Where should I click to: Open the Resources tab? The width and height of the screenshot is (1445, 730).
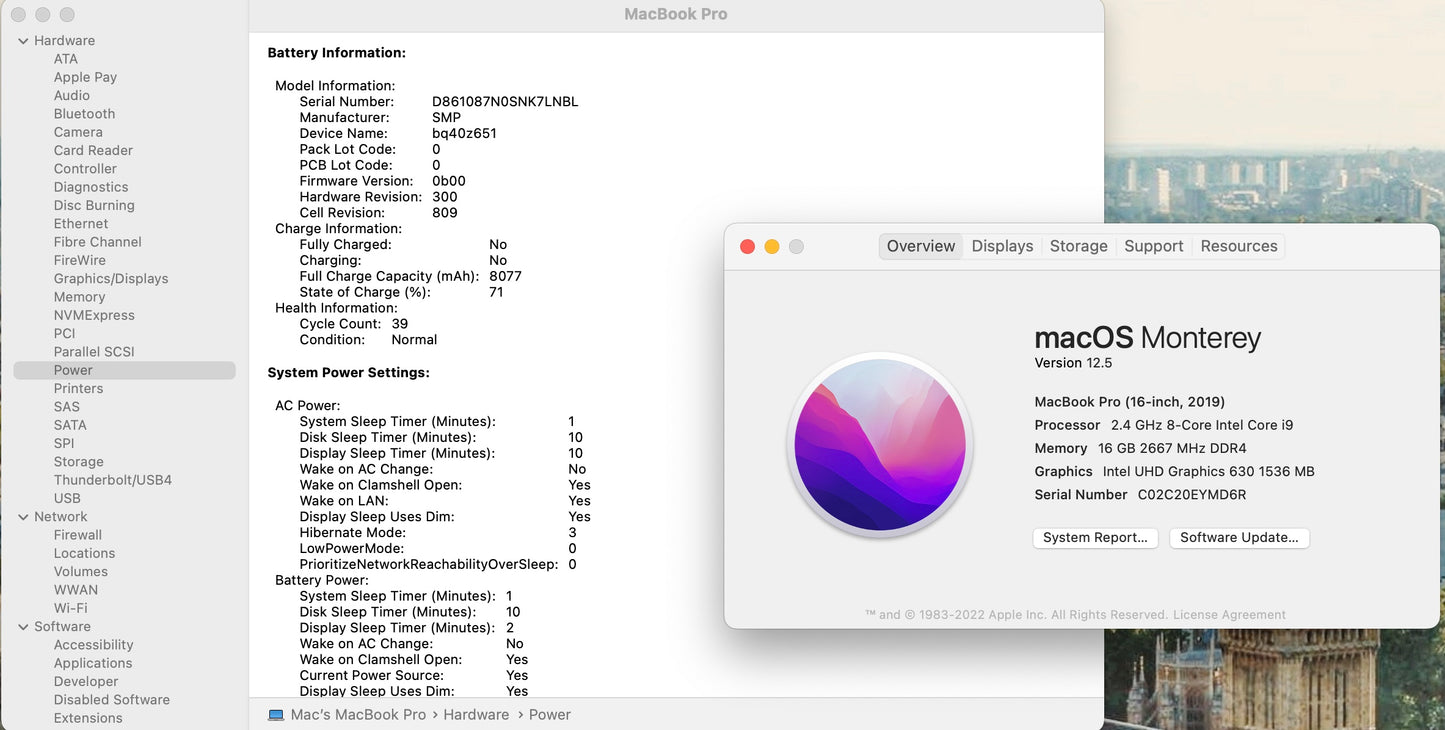(x=1238, y=245)
